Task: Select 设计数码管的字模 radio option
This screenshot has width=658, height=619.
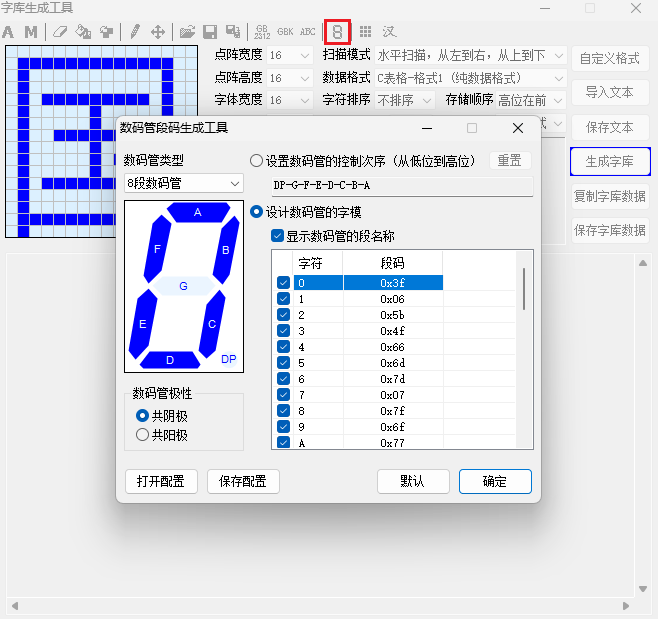Action: click(x=256, y=212)
